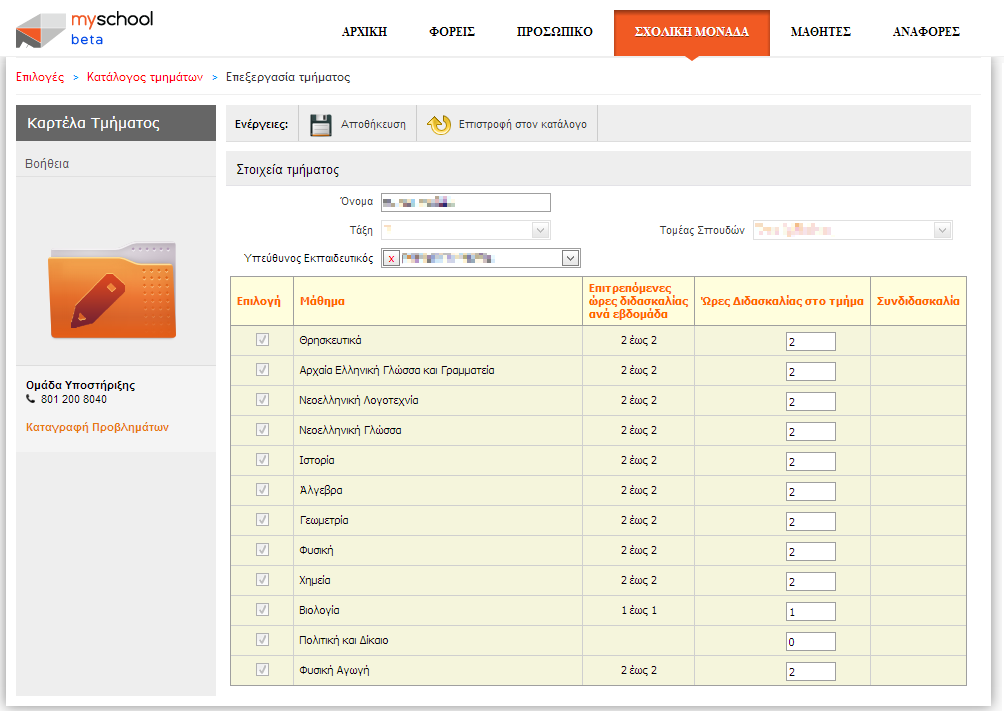This screenshot has height=711, width=1004.
Task: Edit hours field for Ιστορία
Action: (811, 462)
